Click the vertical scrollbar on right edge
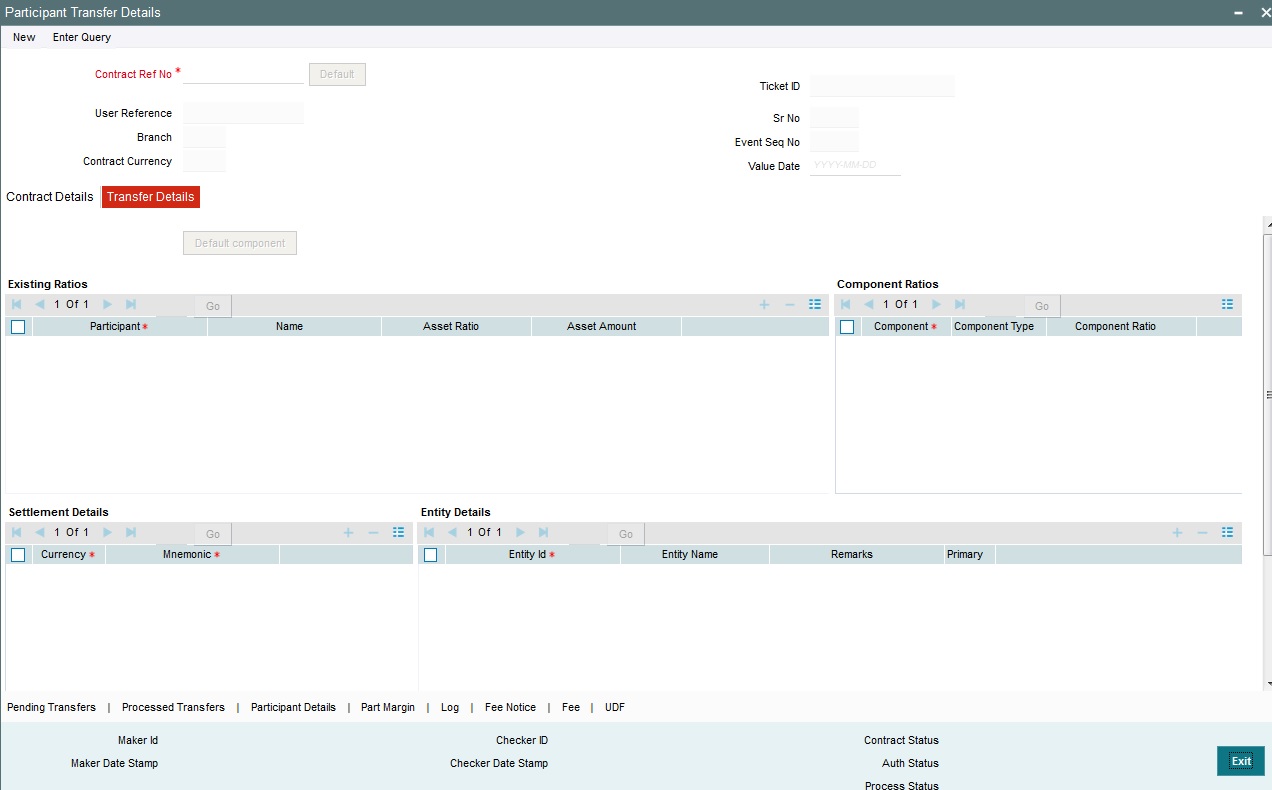The height and width of the screenshot is (790, 1272). click(1268, 395)
